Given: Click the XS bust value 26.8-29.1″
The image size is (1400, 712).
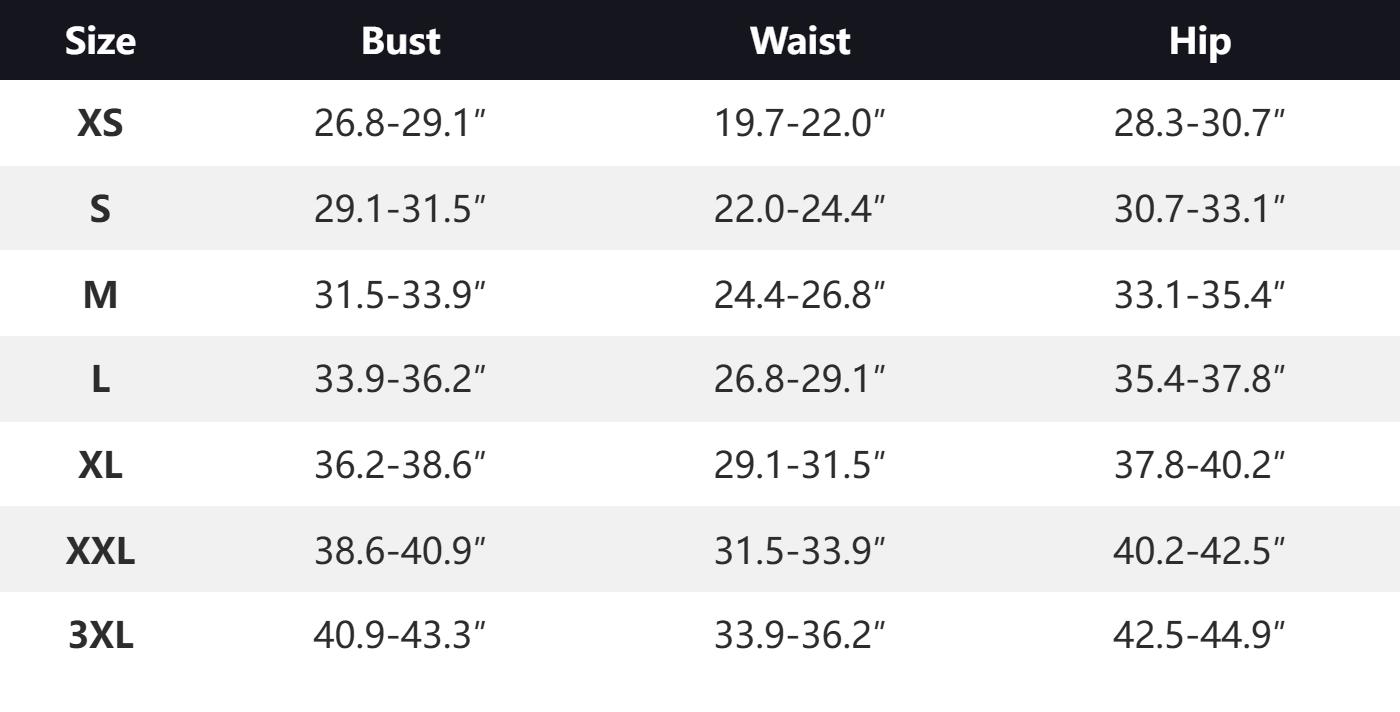Looking at the screenshot, I should click(400, 124).
